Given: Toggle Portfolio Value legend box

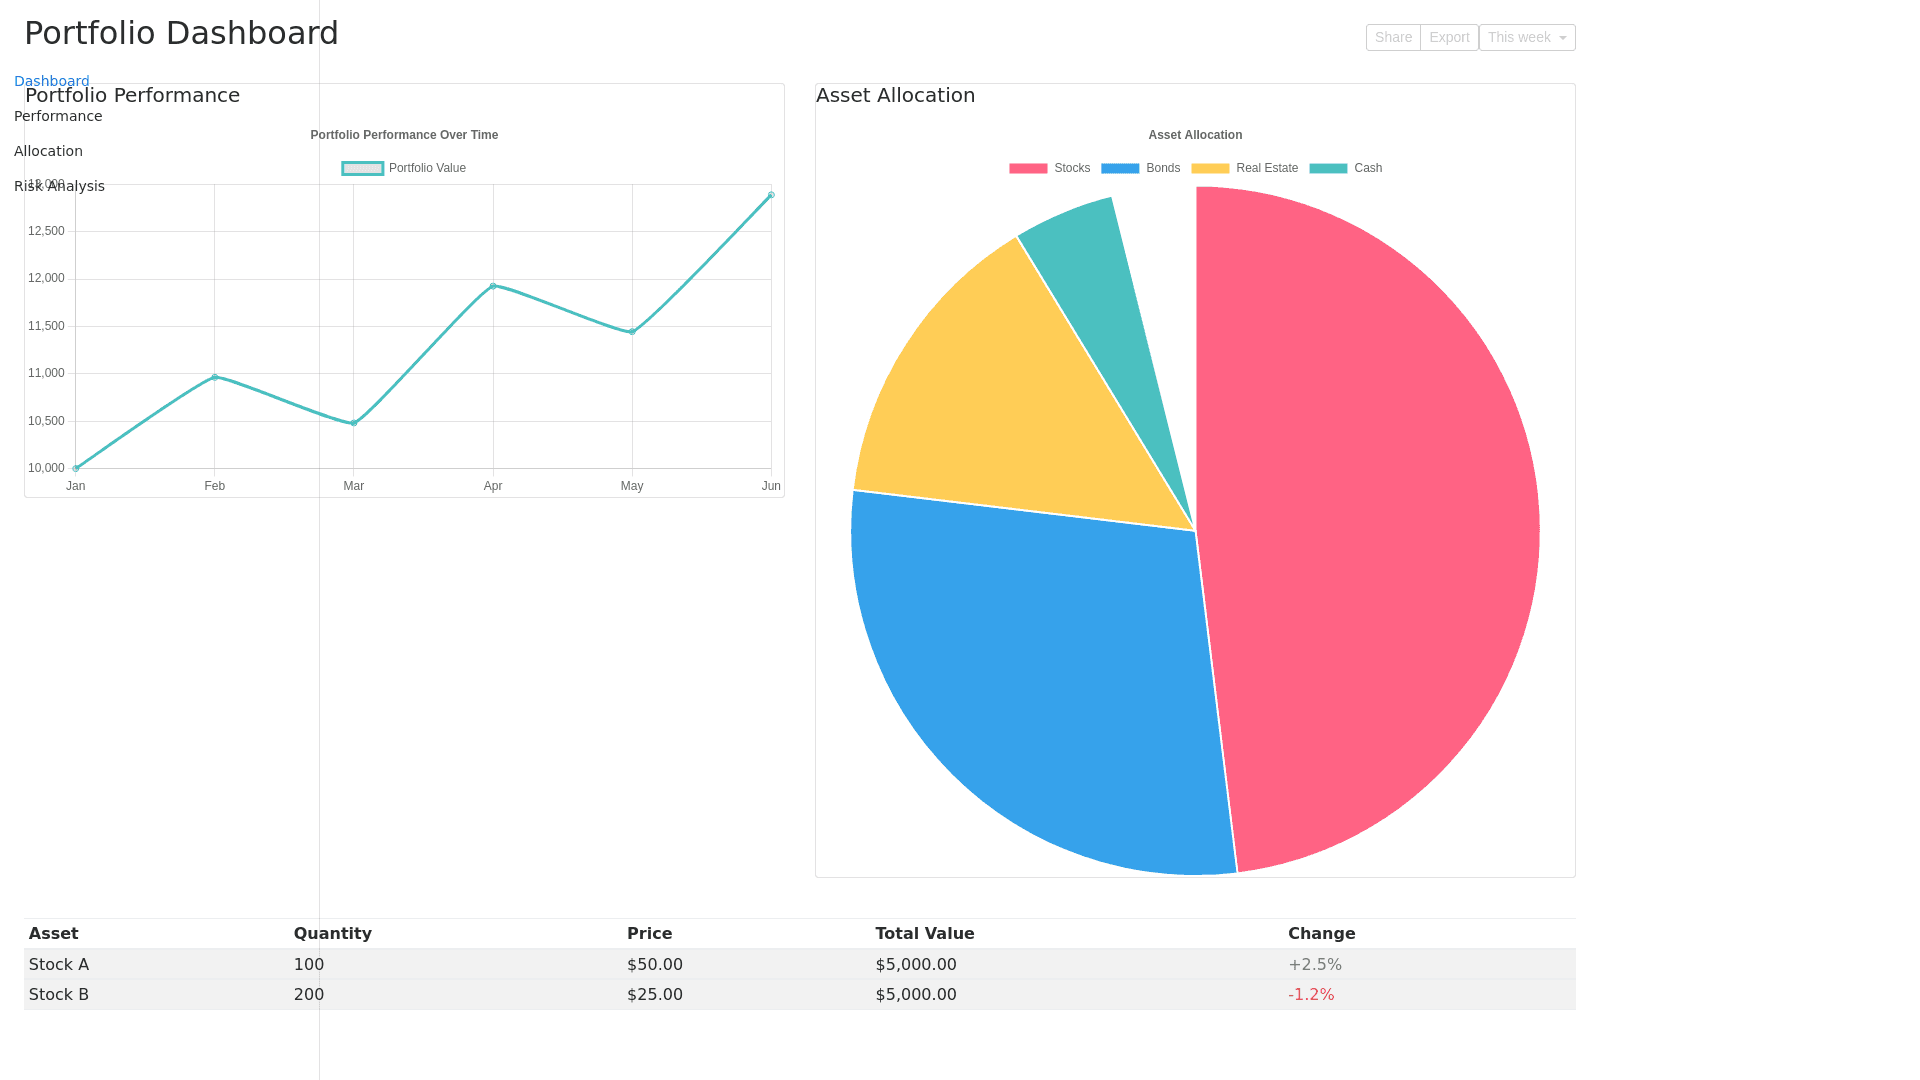Looking at the screenshot, I should [x=363, y=168].
